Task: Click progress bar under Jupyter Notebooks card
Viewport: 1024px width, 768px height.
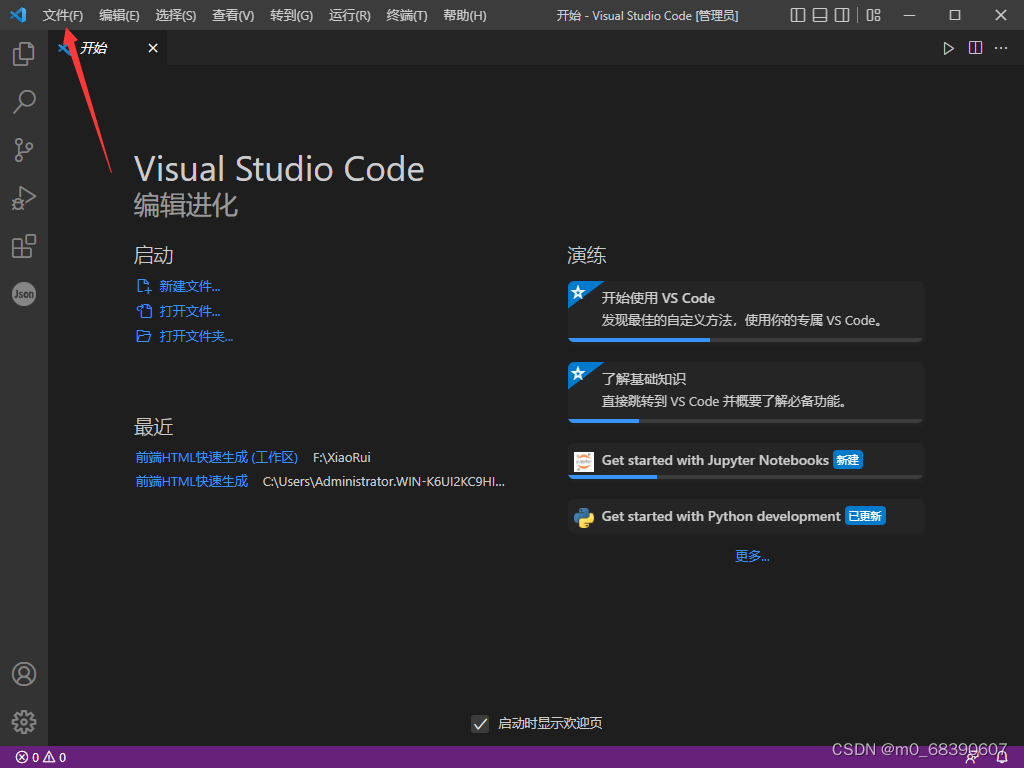Action: point(745,477)
